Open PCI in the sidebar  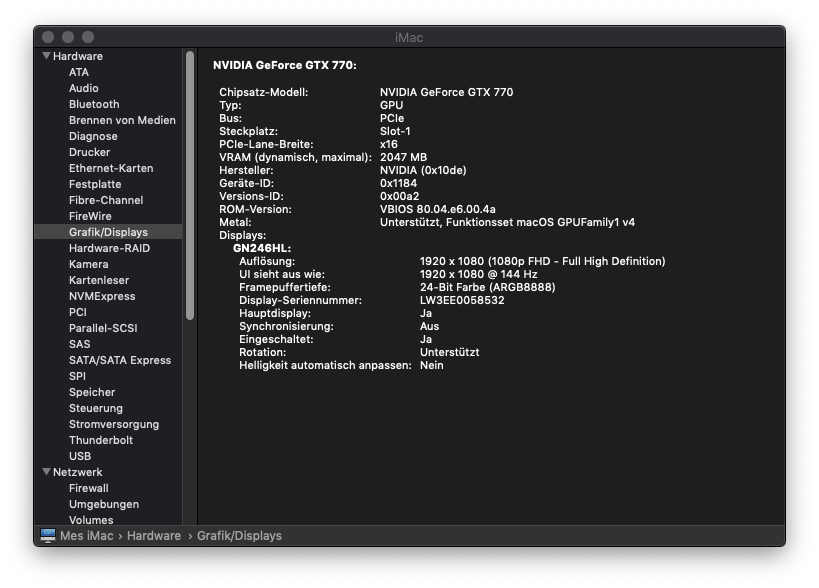pos(78,312)
